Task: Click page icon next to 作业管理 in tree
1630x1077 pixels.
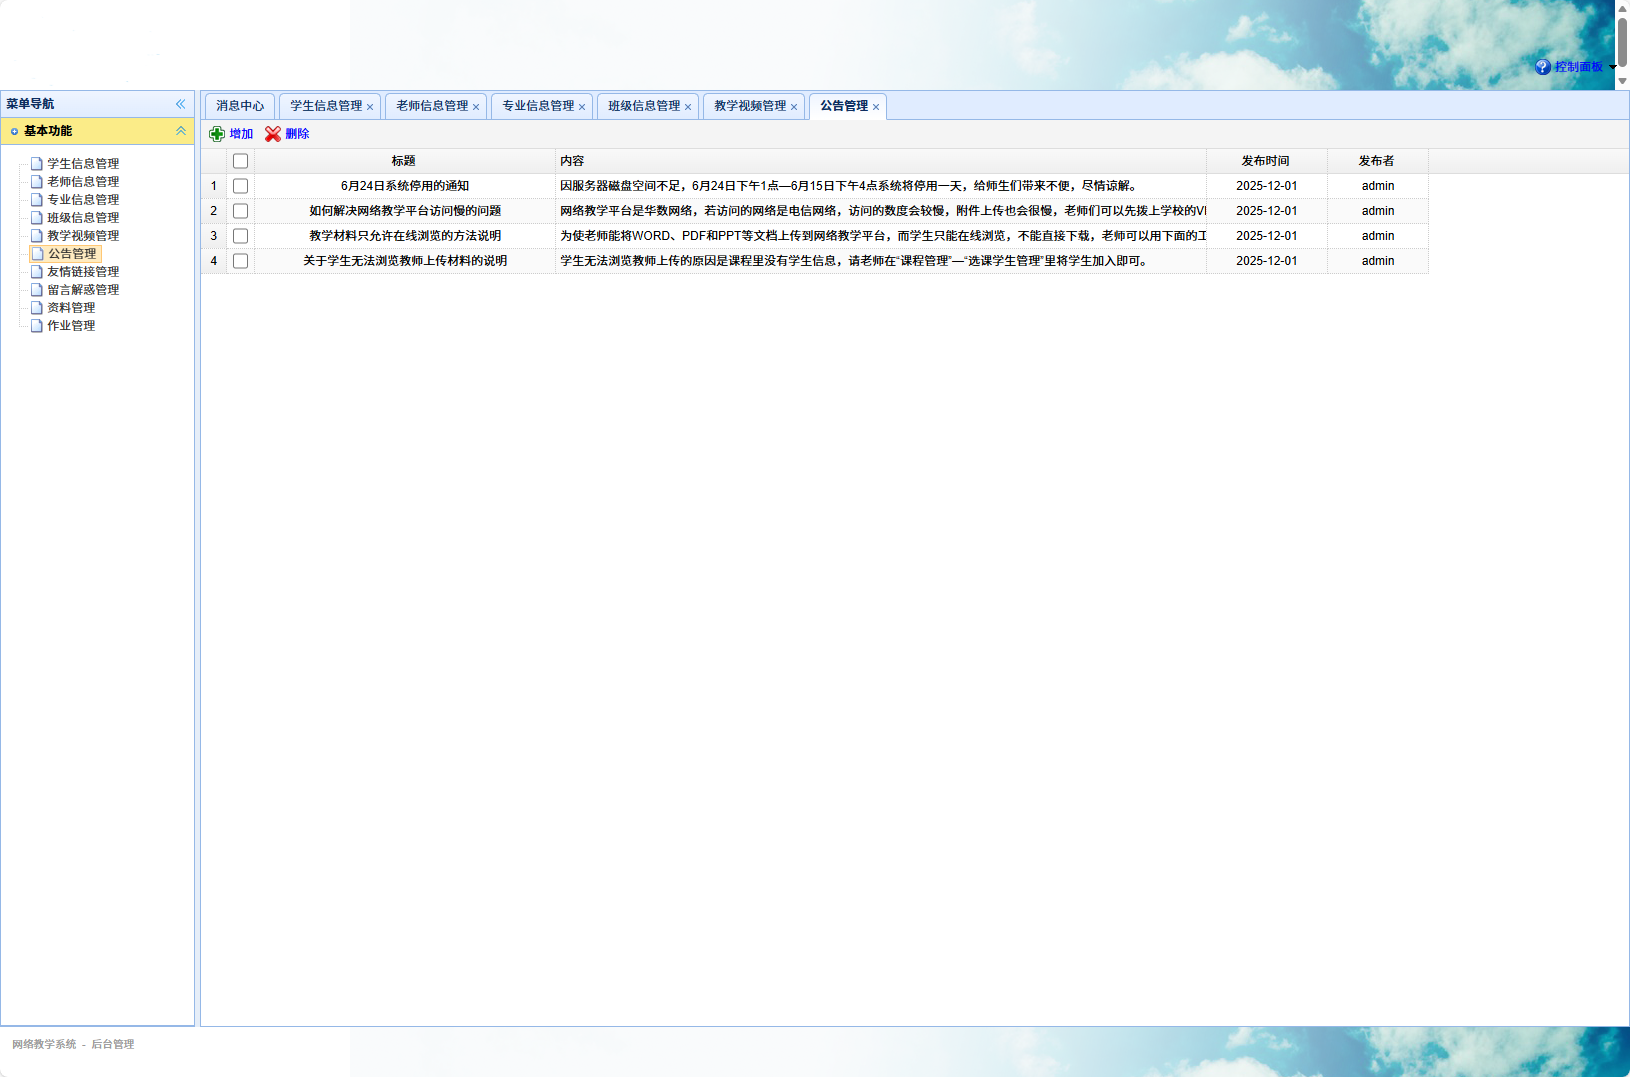Action: tap(37, 326)
